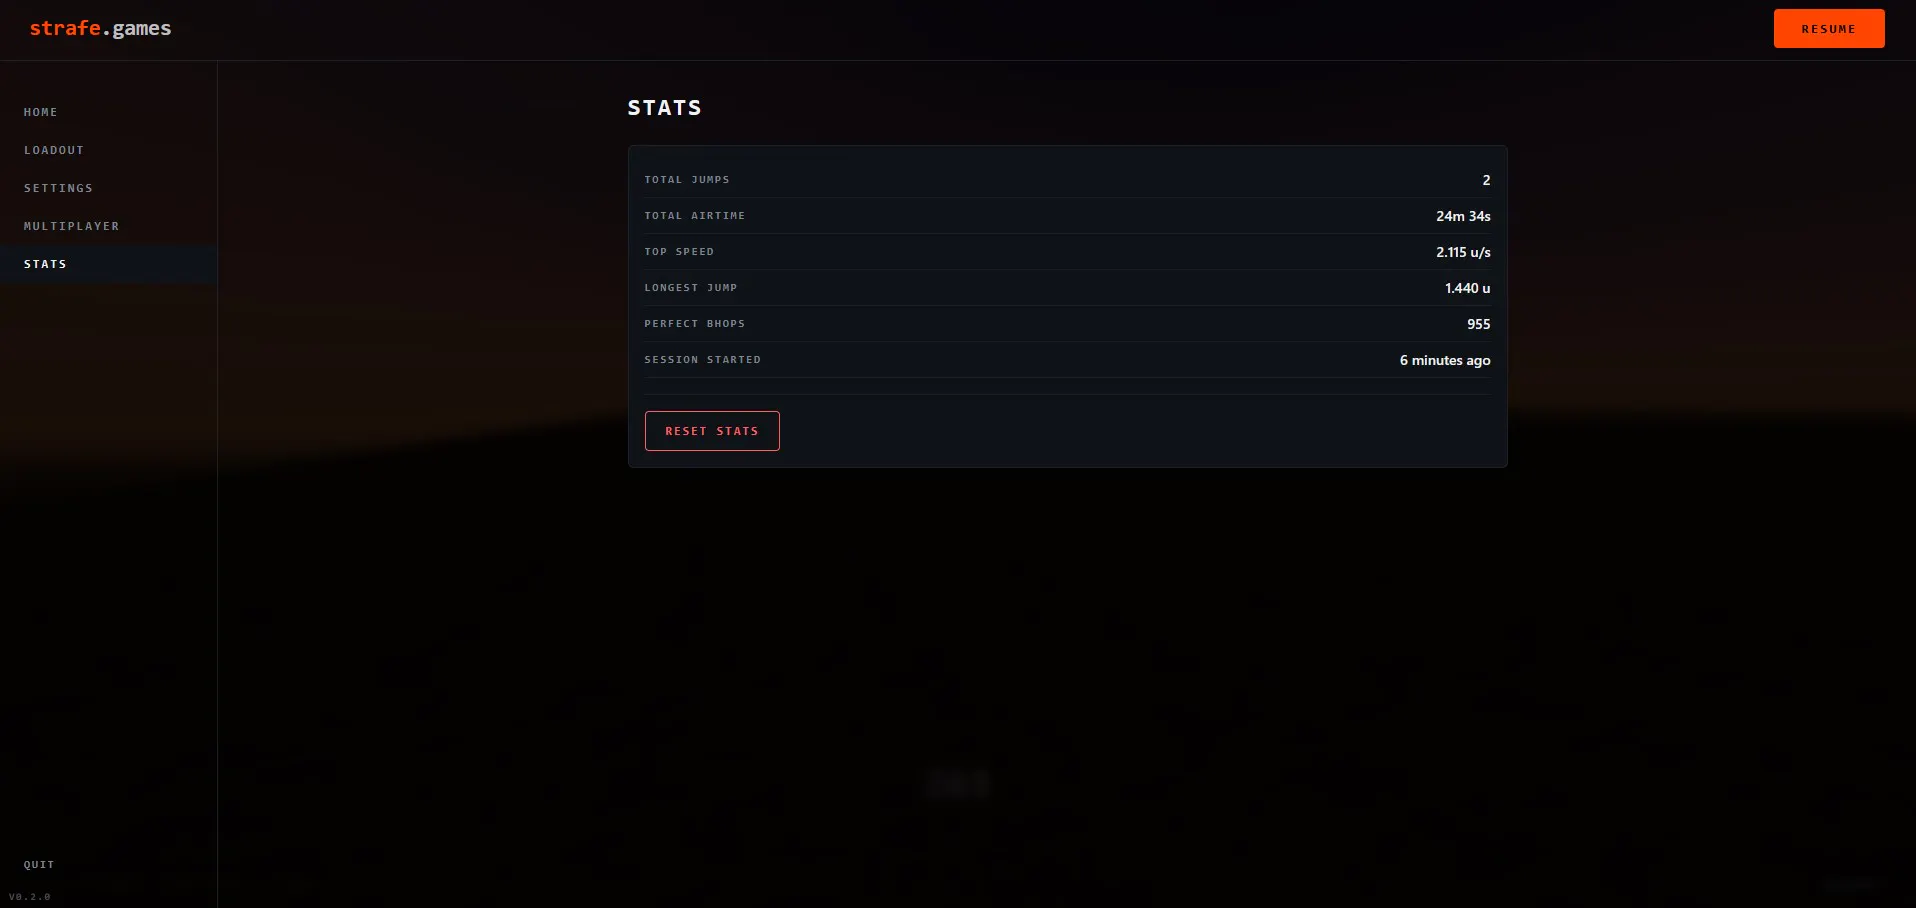Select the Top Speed label
This screenshot has width=1916, height=908.
pyautogui.click(x=679, y=252)
